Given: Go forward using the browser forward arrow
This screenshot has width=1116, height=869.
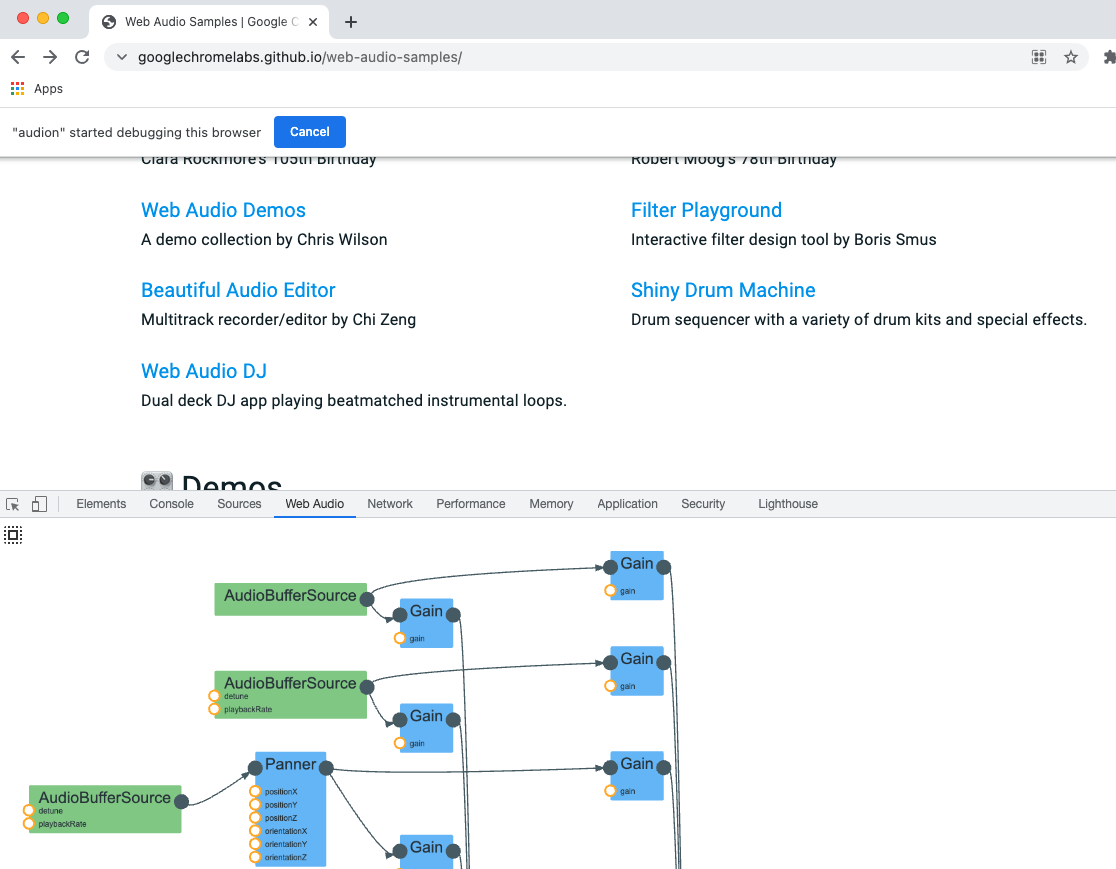Looking at the screenshot, I should pyautogui.click(x=50, y=57).
